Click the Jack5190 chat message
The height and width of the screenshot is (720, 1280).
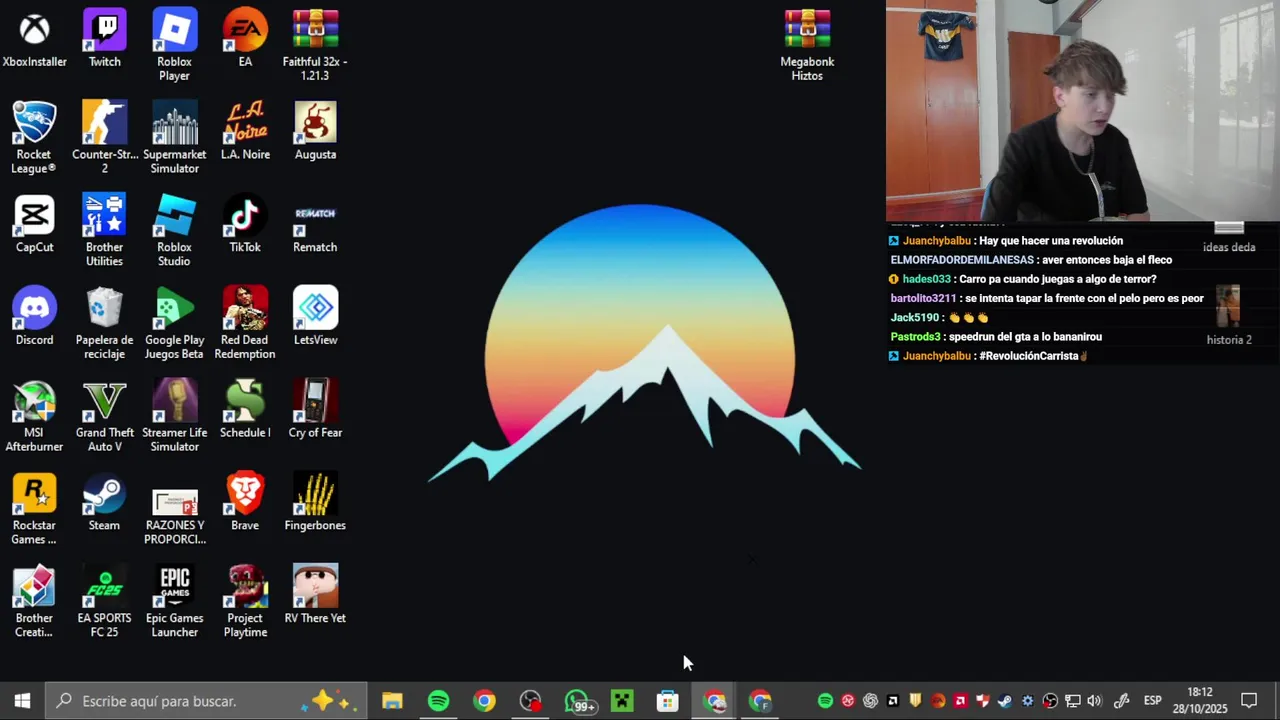pos(939,318)
